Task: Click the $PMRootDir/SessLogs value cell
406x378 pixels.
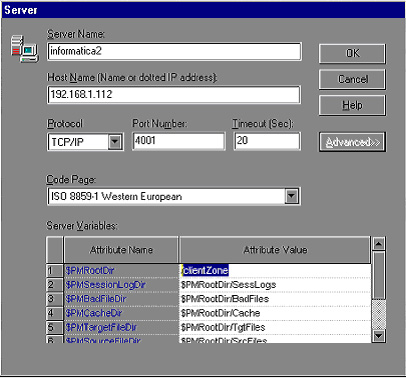Action: click(275, 285)
